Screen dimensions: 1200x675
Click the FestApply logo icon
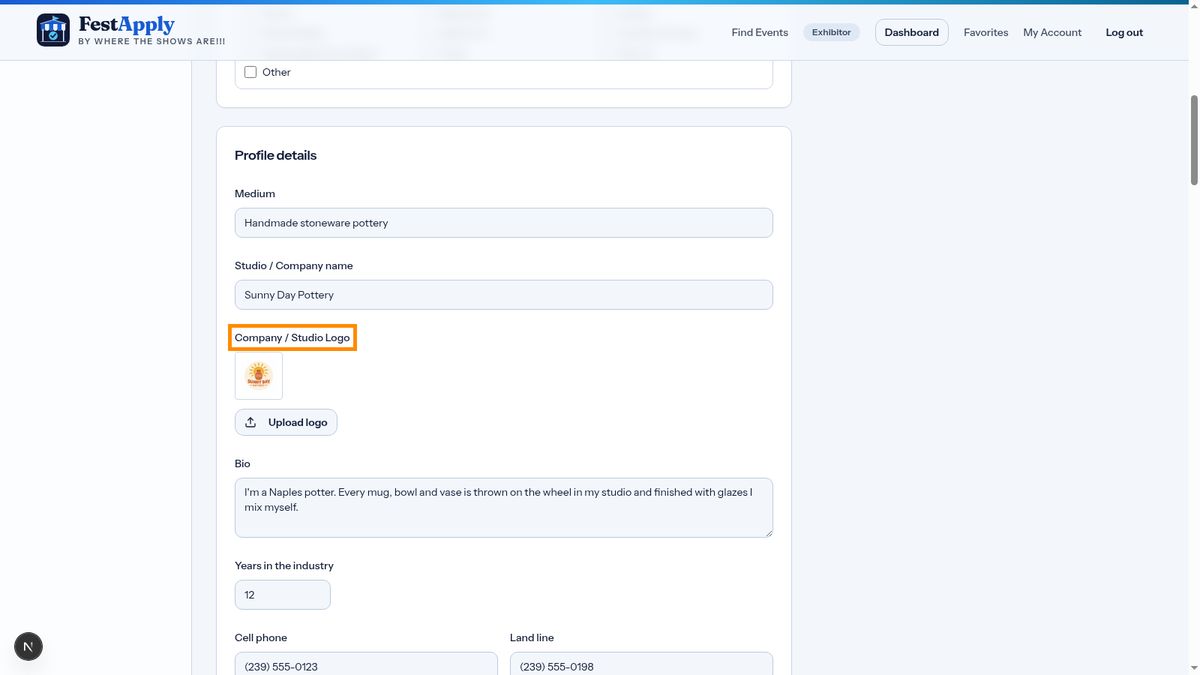53,30
